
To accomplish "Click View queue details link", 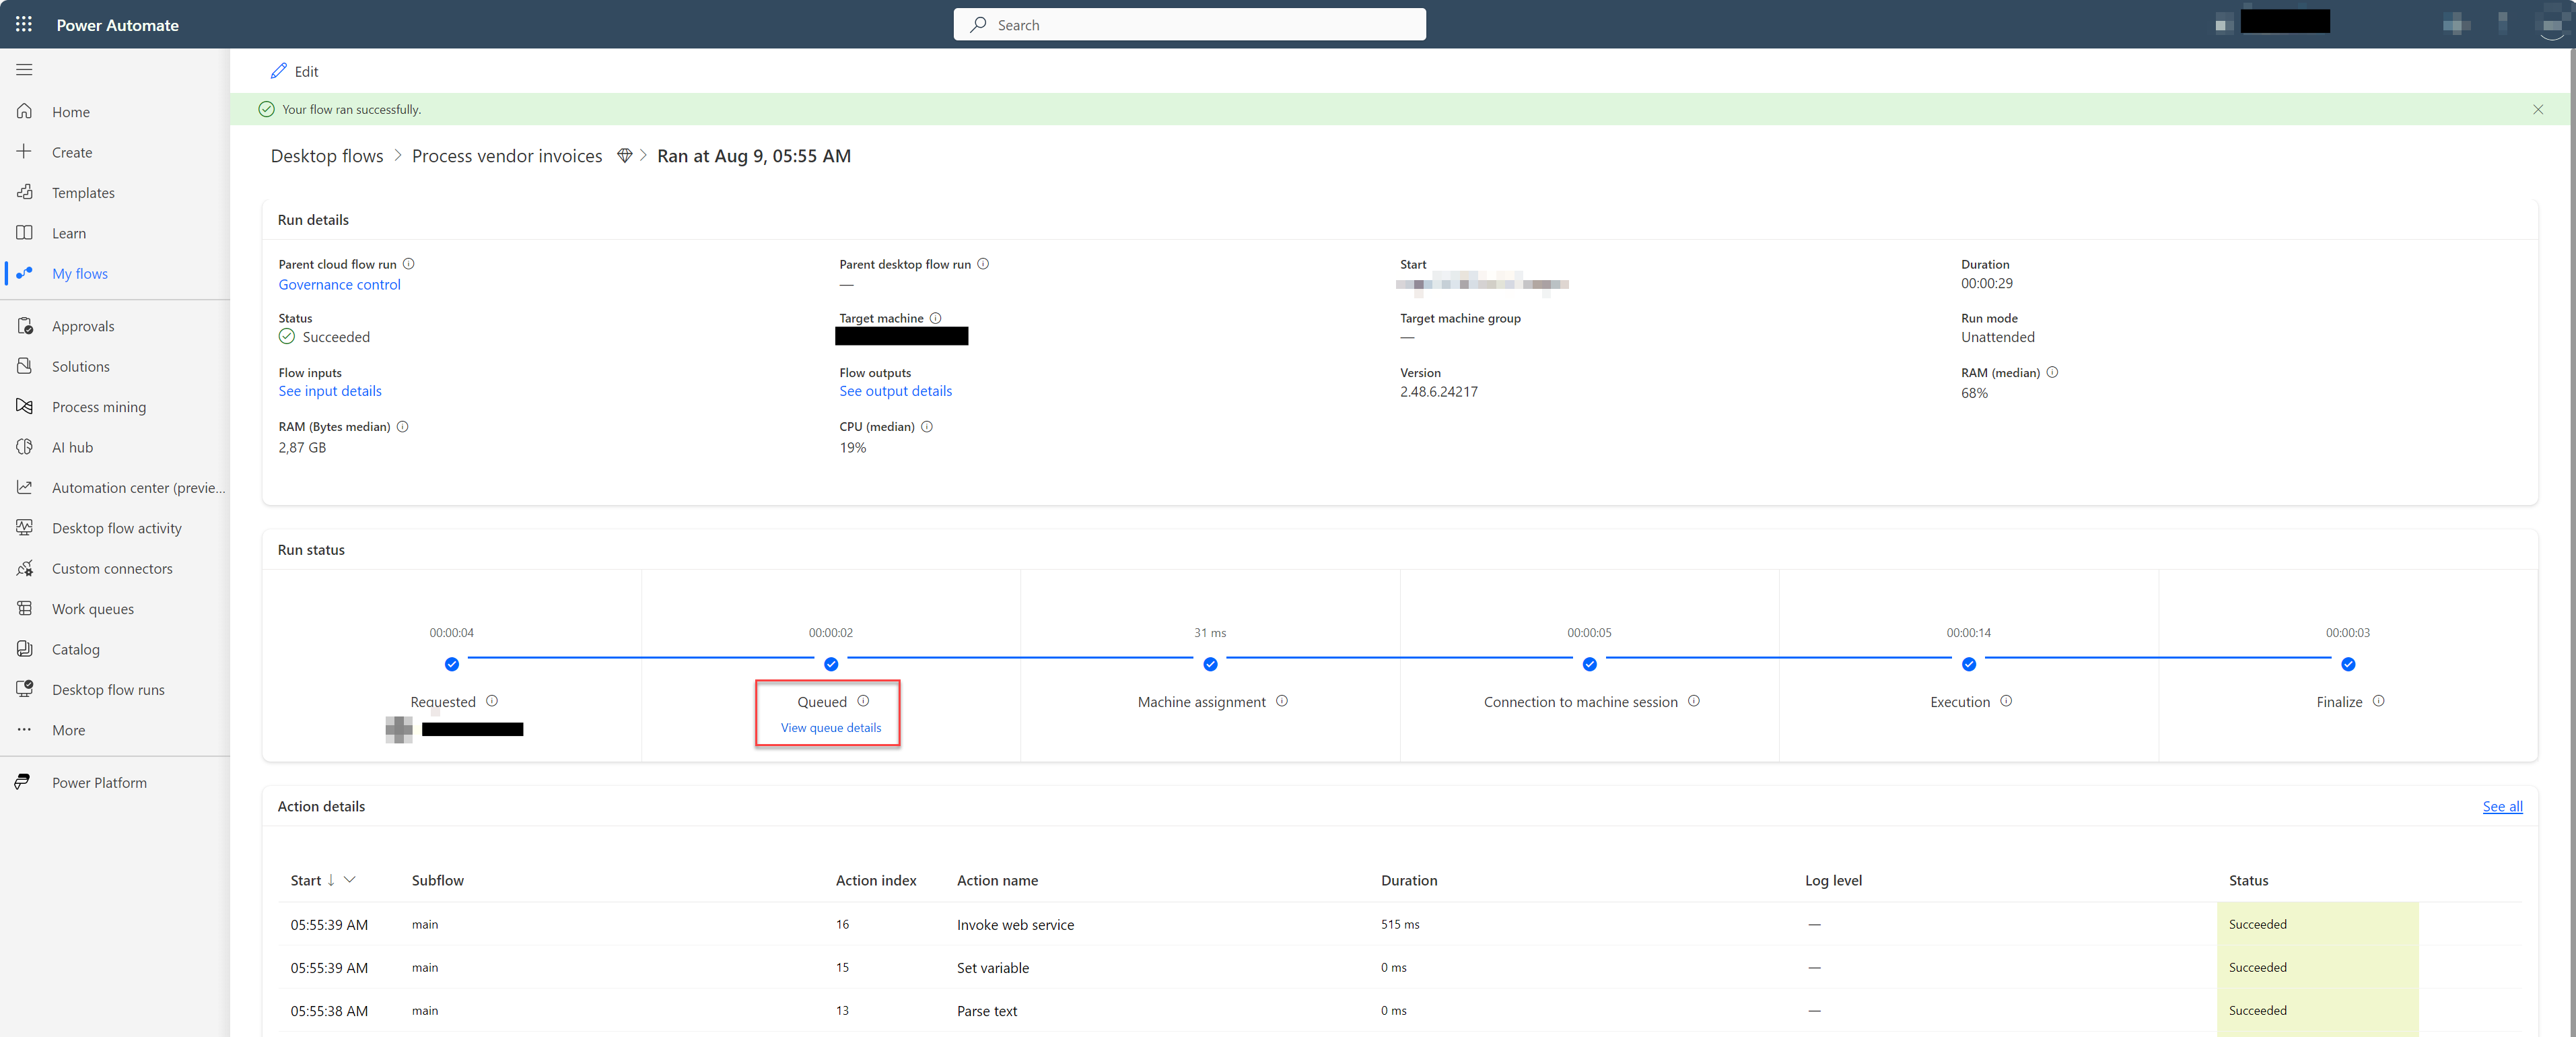I will pos(828,728).
